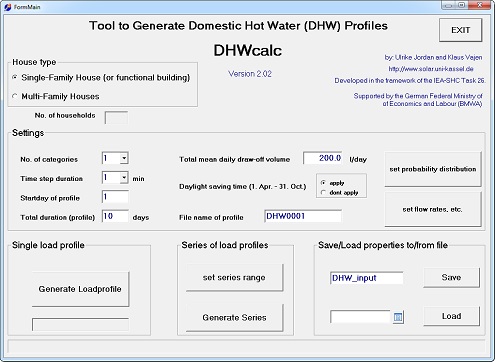Save properties with the Save button
495x362 pixels.
tap(451, 277)
